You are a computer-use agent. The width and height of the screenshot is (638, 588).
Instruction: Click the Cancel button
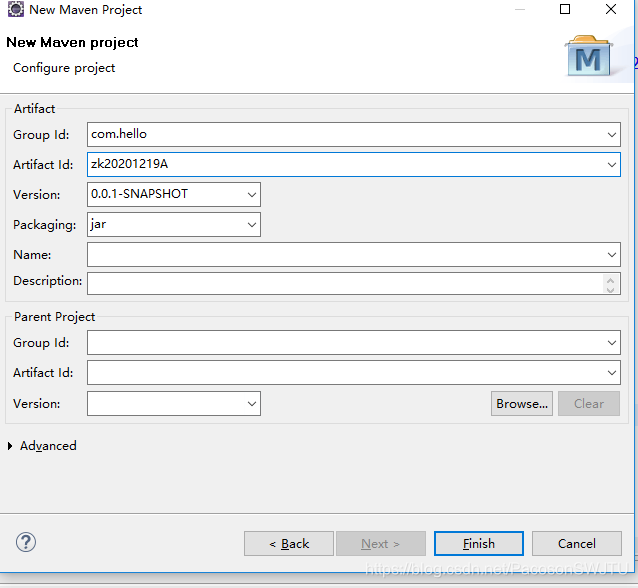(x=577, y=544)
